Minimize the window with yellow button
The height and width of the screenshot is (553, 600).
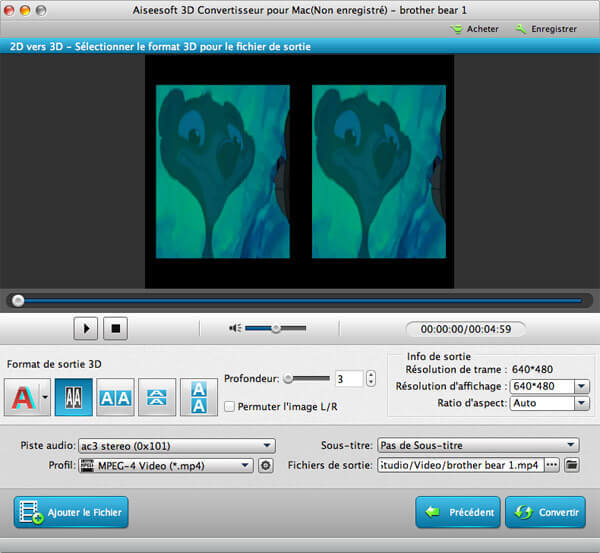tap(25, 10)
